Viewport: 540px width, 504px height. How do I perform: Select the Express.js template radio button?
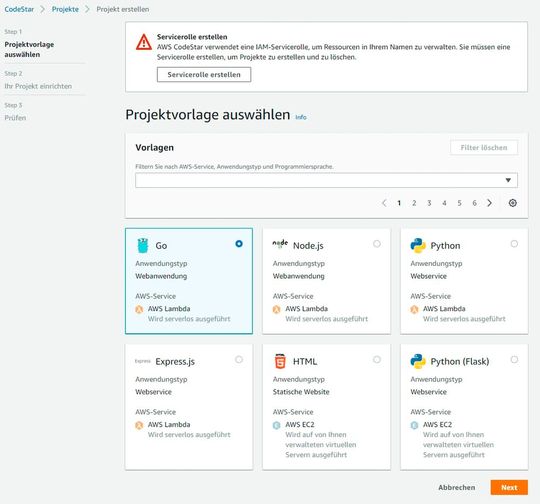point(239,359)
